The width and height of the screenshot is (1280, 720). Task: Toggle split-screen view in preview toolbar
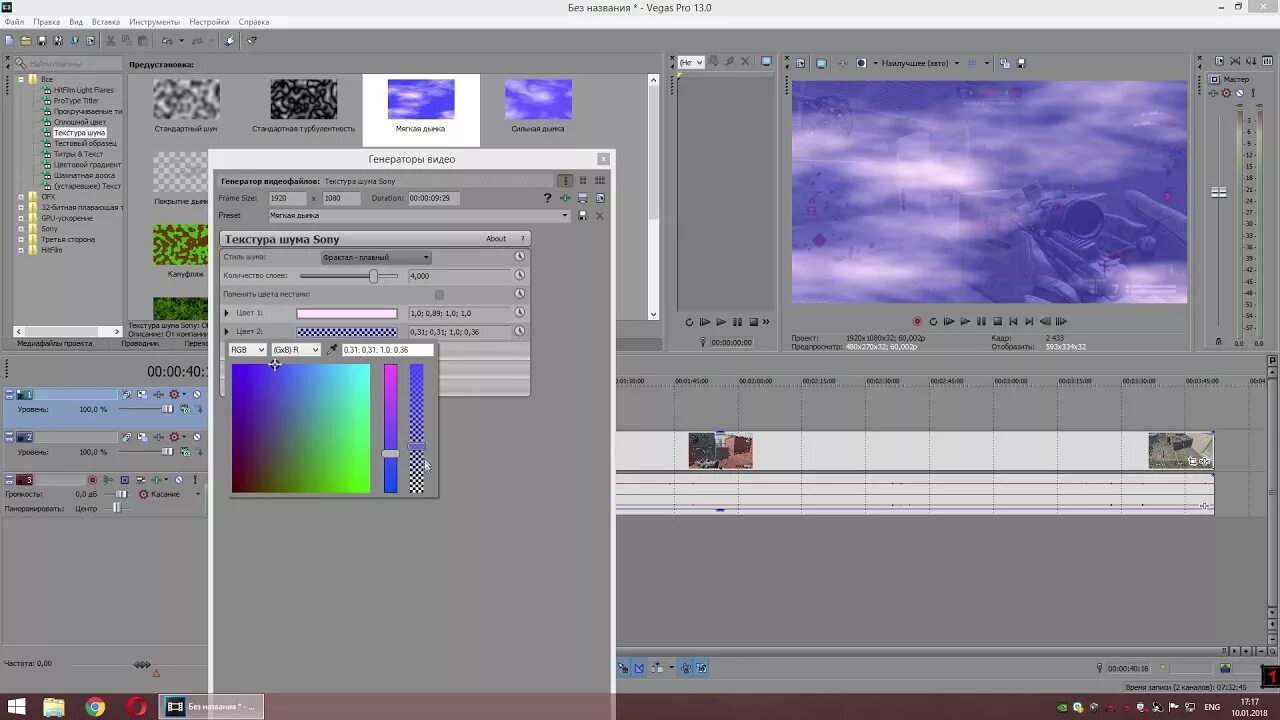tap(861, 63)
